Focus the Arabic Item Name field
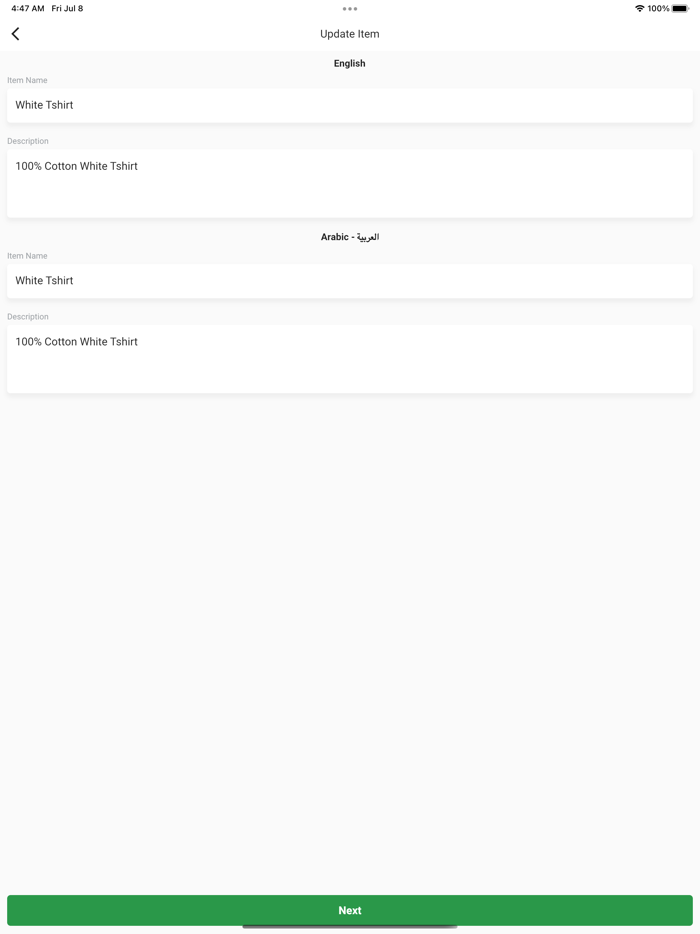700x934 pixels. pos(350,281)
